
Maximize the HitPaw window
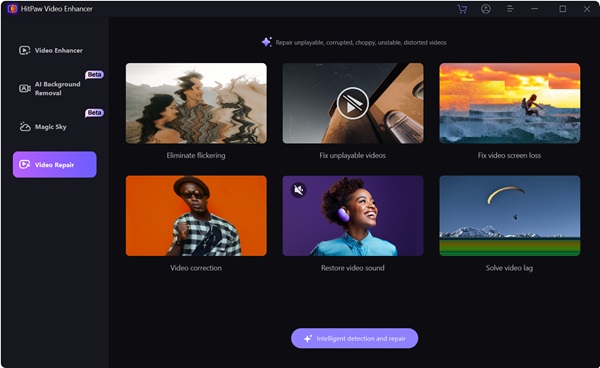click(x=562, y=9)
